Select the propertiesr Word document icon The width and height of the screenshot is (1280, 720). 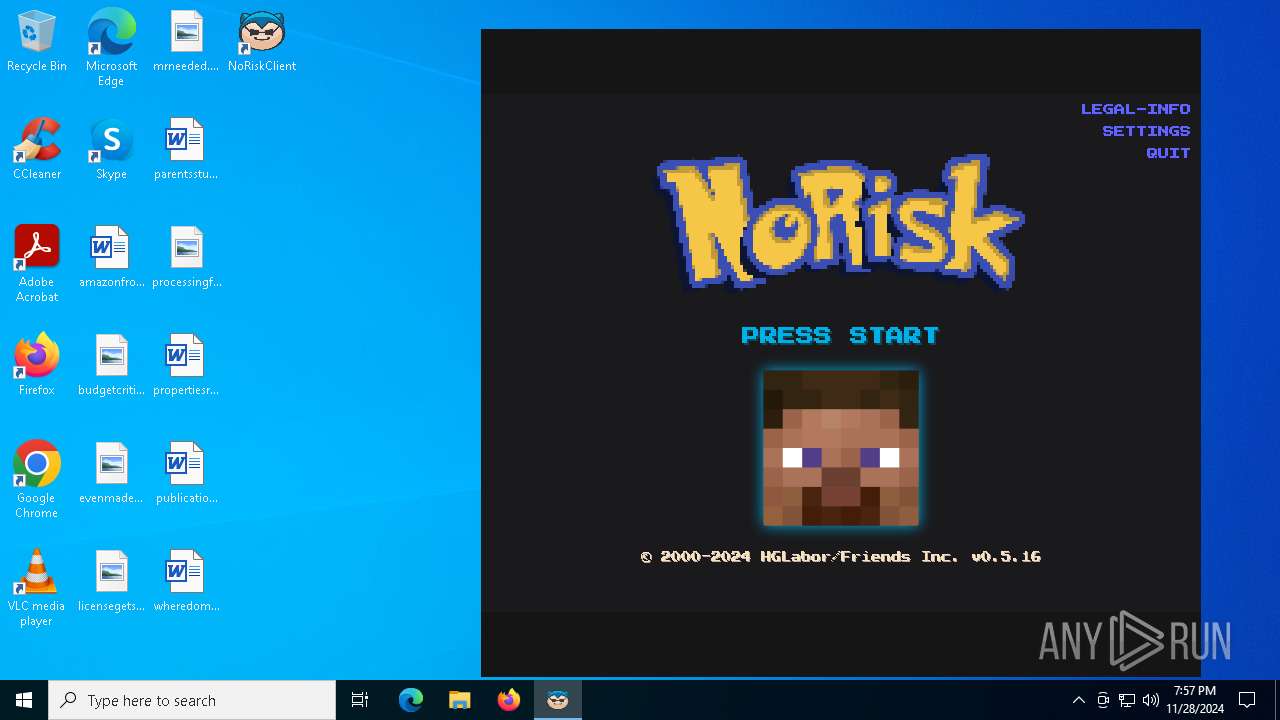pos(186,366)
